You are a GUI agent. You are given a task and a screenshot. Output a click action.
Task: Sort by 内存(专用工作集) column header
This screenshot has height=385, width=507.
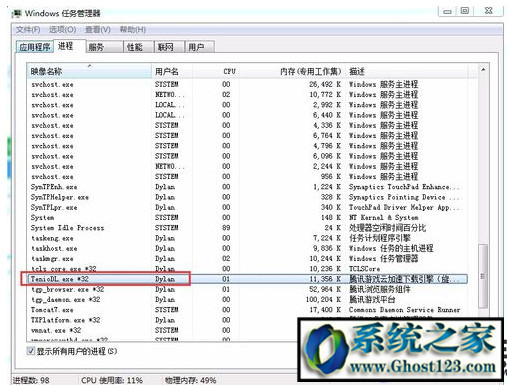292,71
